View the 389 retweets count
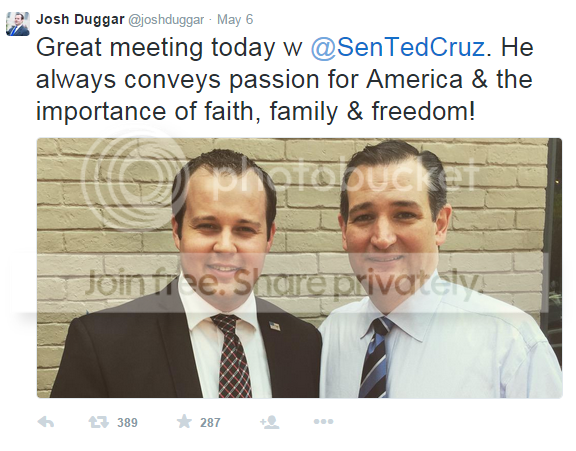Image resolution: width=576 pixels, height=451 pixels. (x=127, y=423)
